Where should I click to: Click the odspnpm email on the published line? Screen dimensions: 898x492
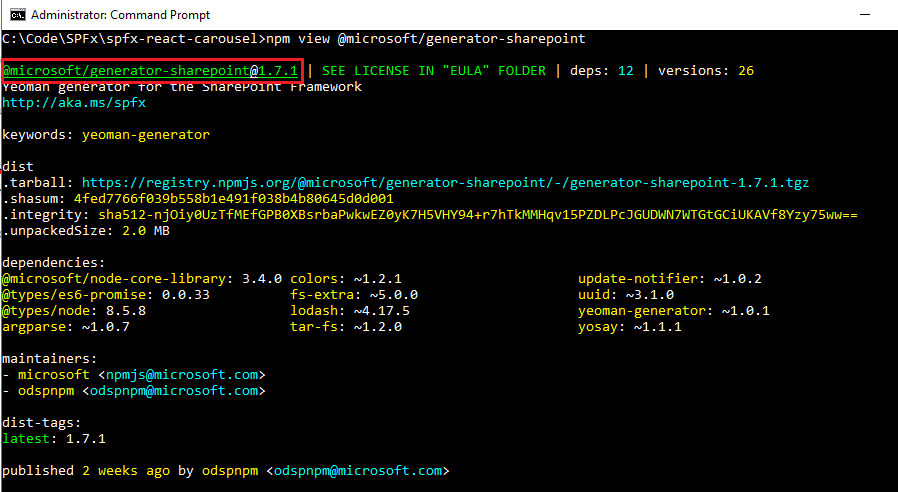(358, 470)
